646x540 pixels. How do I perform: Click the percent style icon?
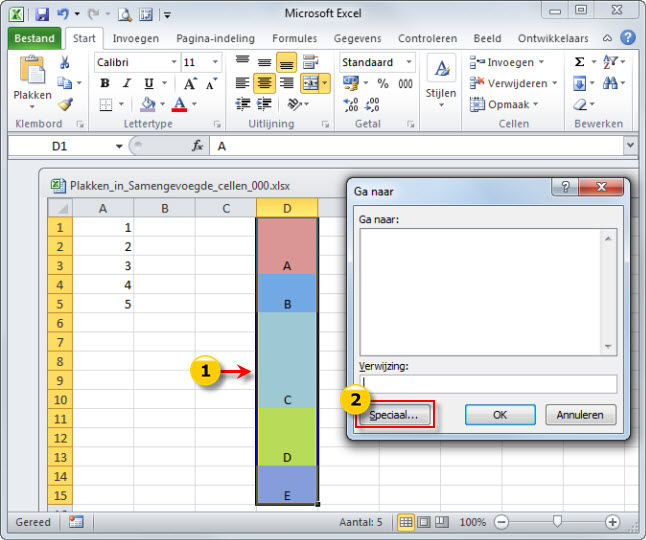click(383, 84)
